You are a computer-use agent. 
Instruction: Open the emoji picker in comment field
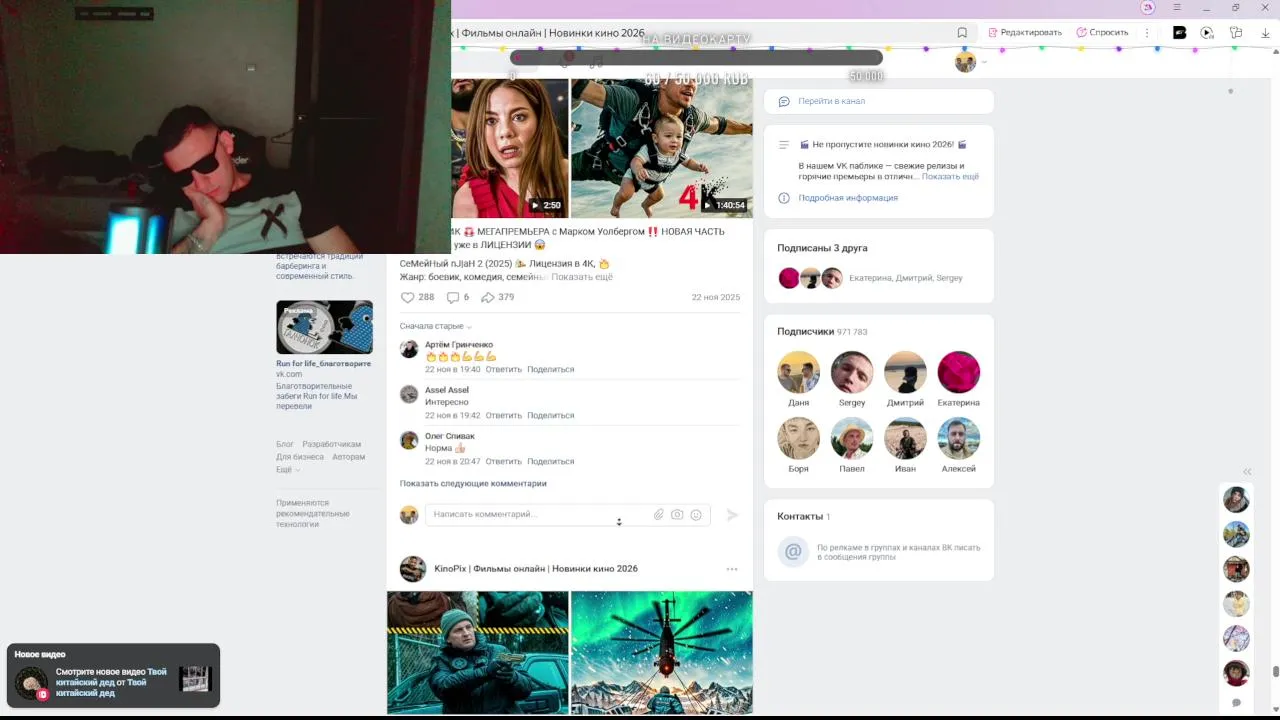tap(696, 514)
